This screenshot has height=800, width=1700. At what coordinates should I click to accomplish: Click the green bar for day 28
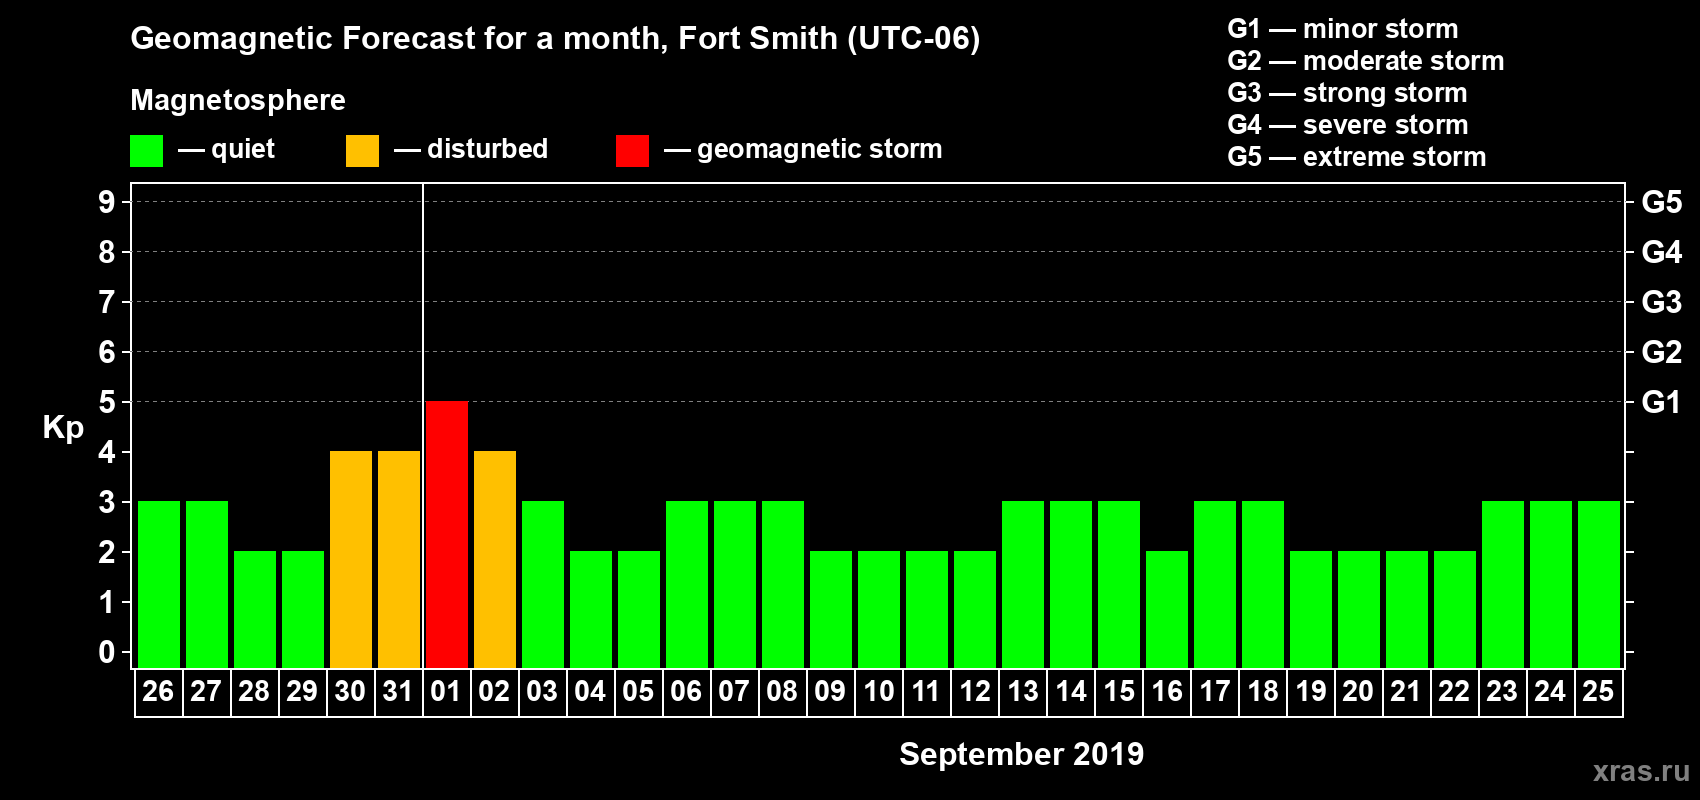[255, 609]
